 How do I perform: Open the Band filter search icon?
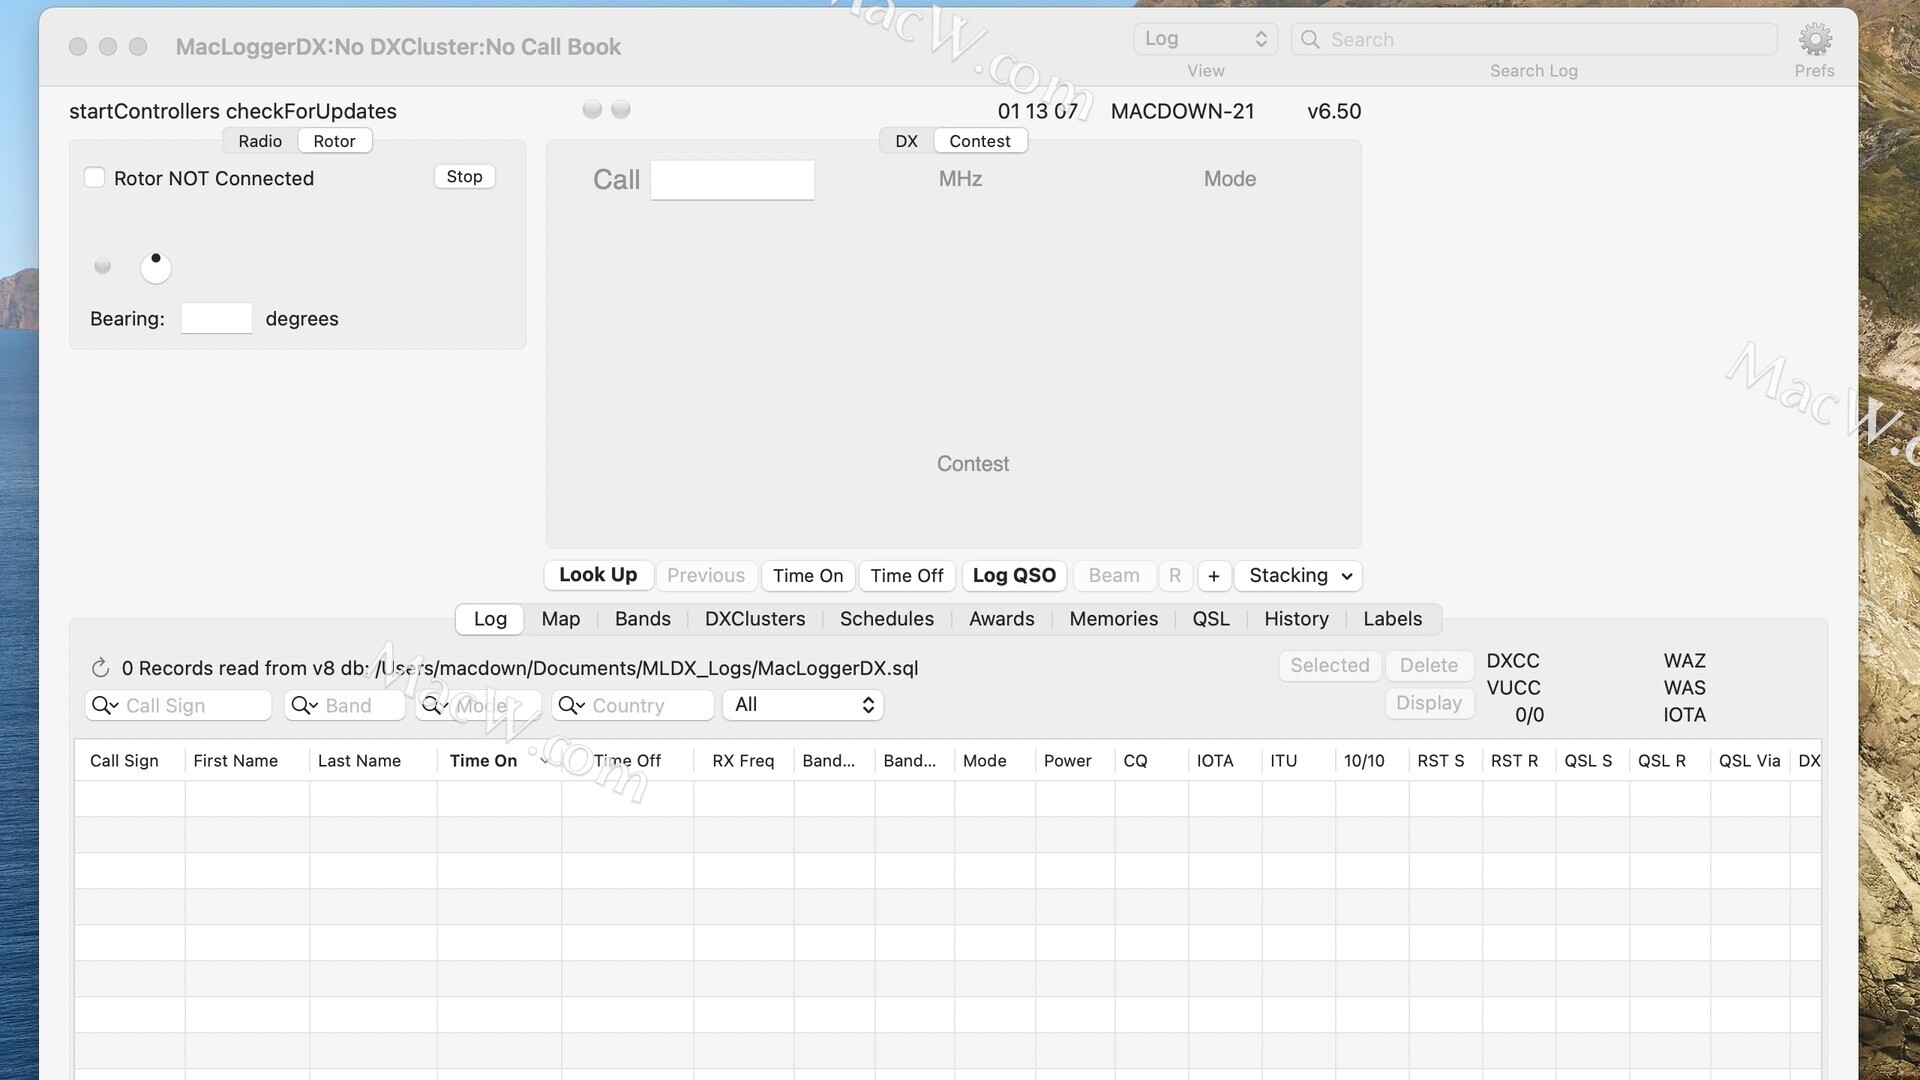pos(304,705)
